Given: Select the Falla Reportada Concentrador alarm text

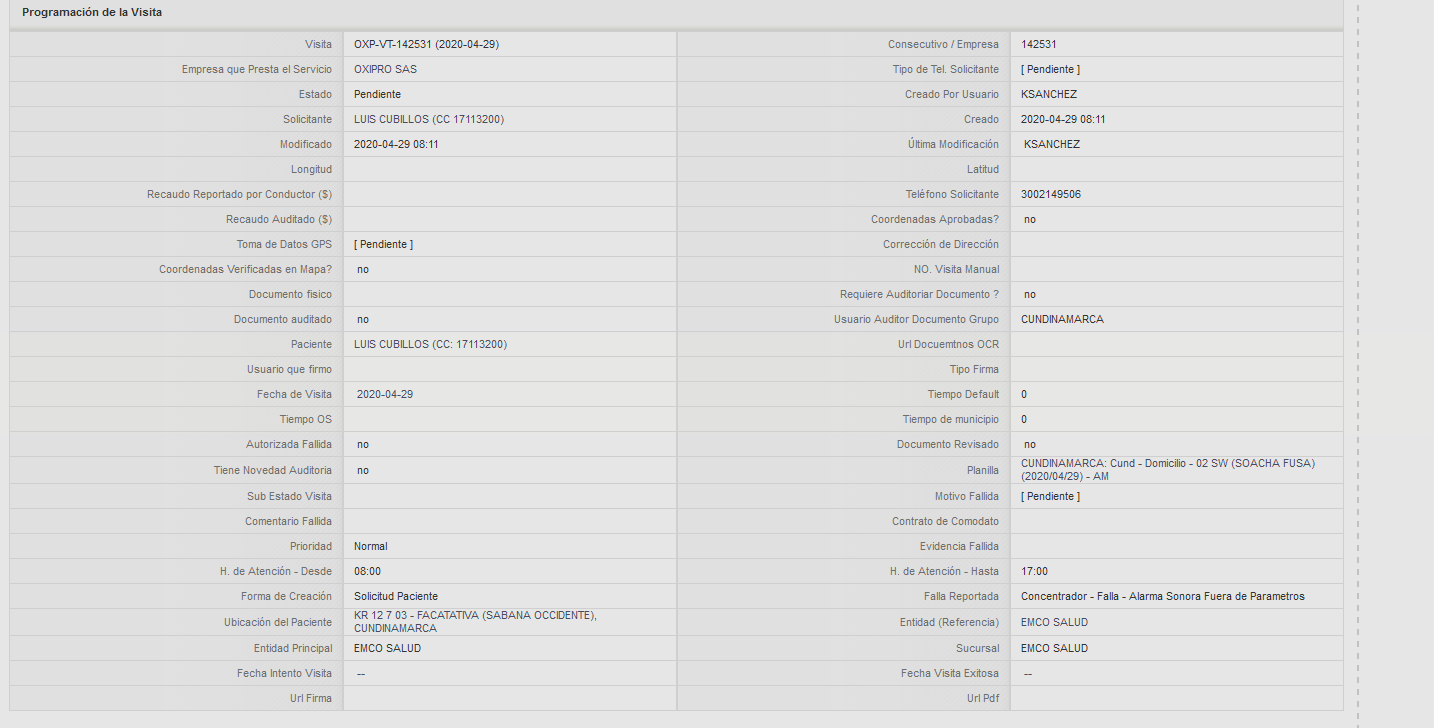Looking at the screenshot, I should (1163, 596).
